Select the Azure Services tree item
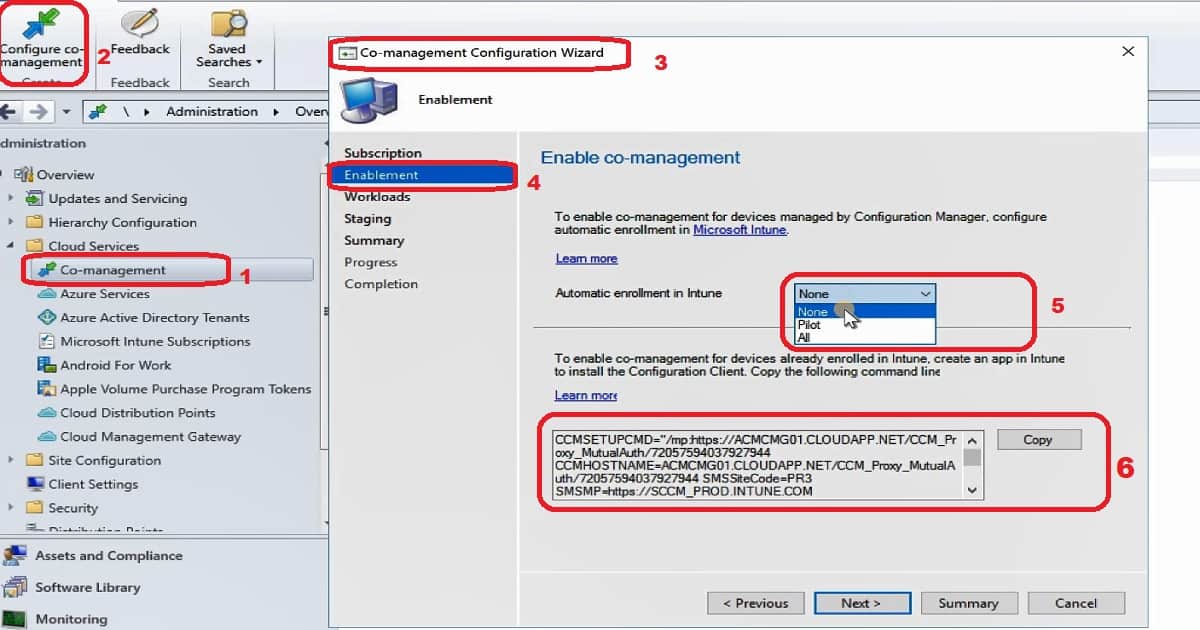 pyautogui.click(x=104, y=294)
